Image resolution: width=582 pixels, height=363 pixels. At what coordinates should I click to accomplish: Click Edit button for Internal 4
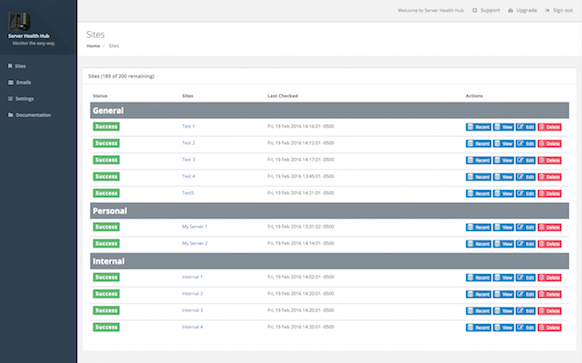[526, 328]
